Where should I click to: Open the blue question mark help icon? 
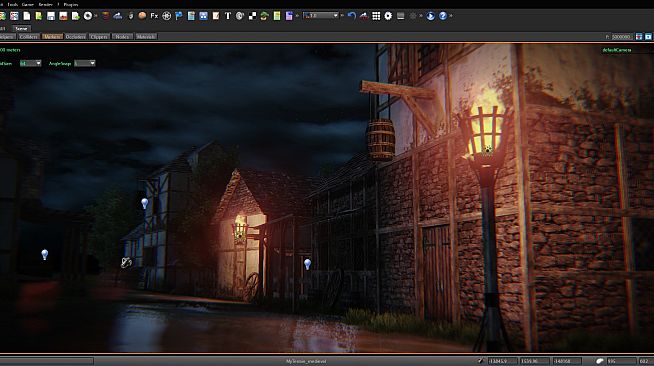[443, 16]
